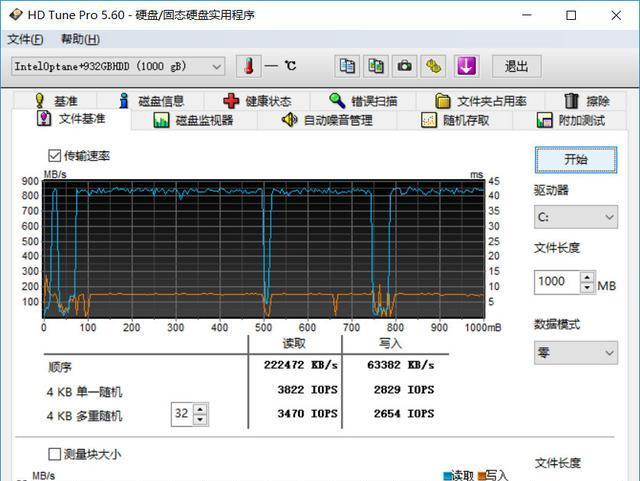Decrease queue depth 32 down arrow

tap(200, 419)
